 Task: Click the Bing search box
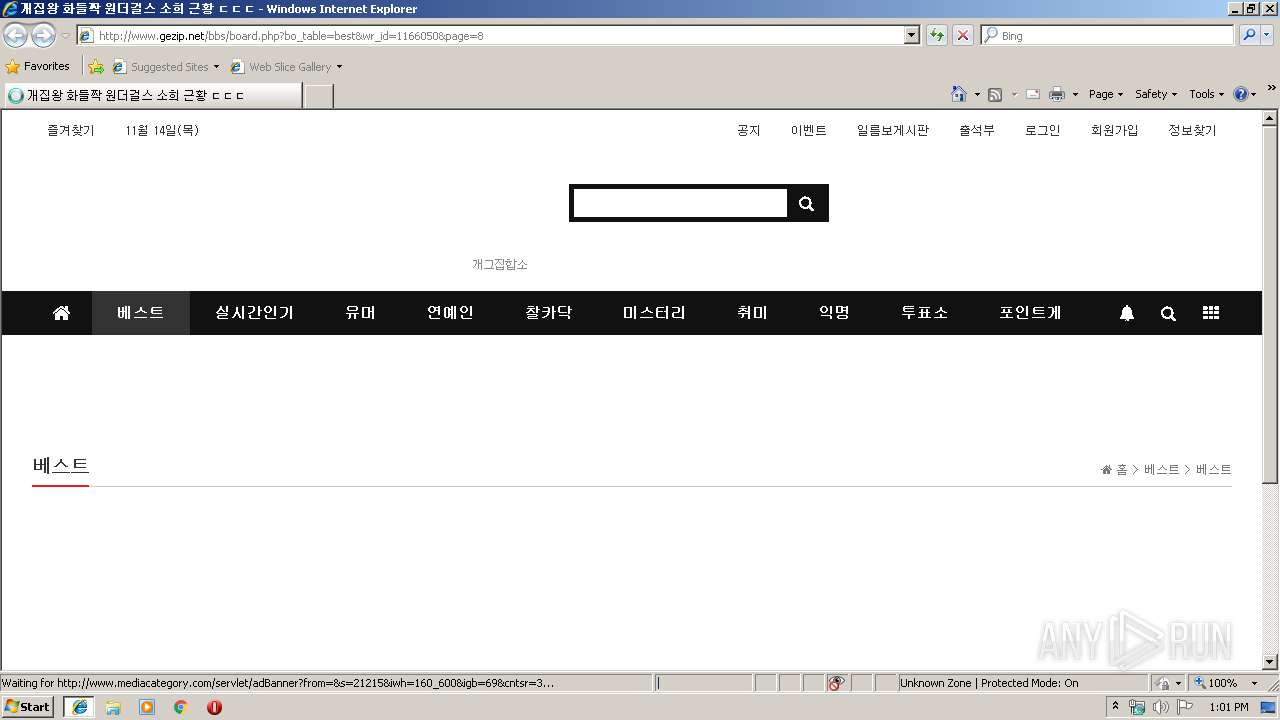click(x=1109, y=35)
